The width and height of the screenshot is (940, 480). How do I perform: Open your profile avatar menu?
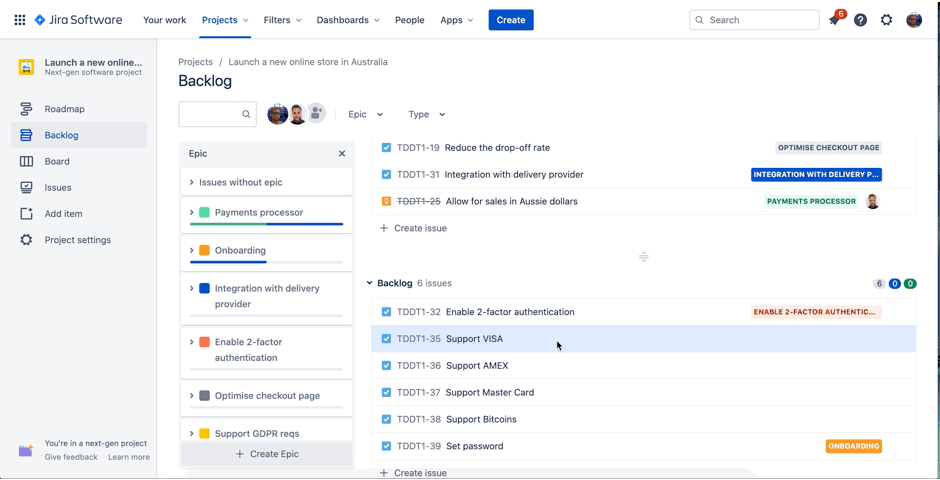pos(914,20)
